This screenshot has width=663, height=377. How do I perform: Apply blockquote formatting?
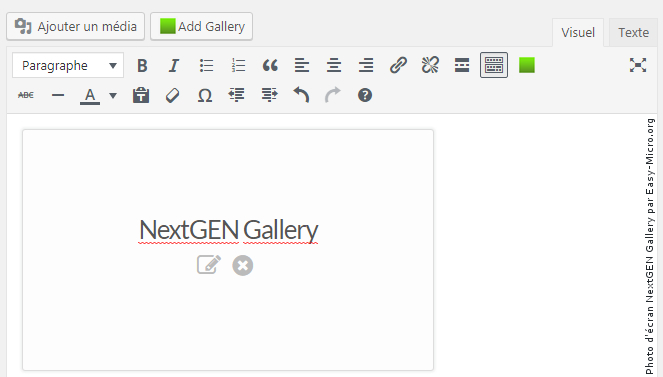pos(270,66)
